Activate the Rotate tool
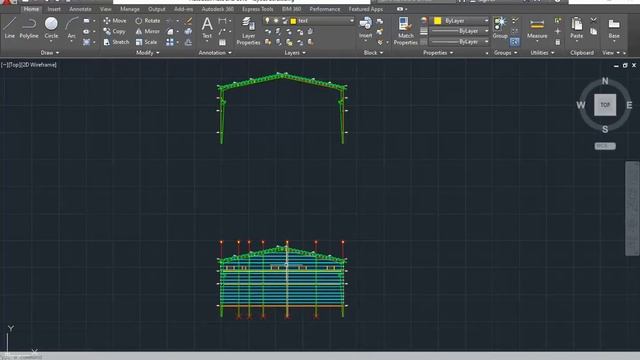The width and height of the screenshot is (640, 360). click(148, 20)
